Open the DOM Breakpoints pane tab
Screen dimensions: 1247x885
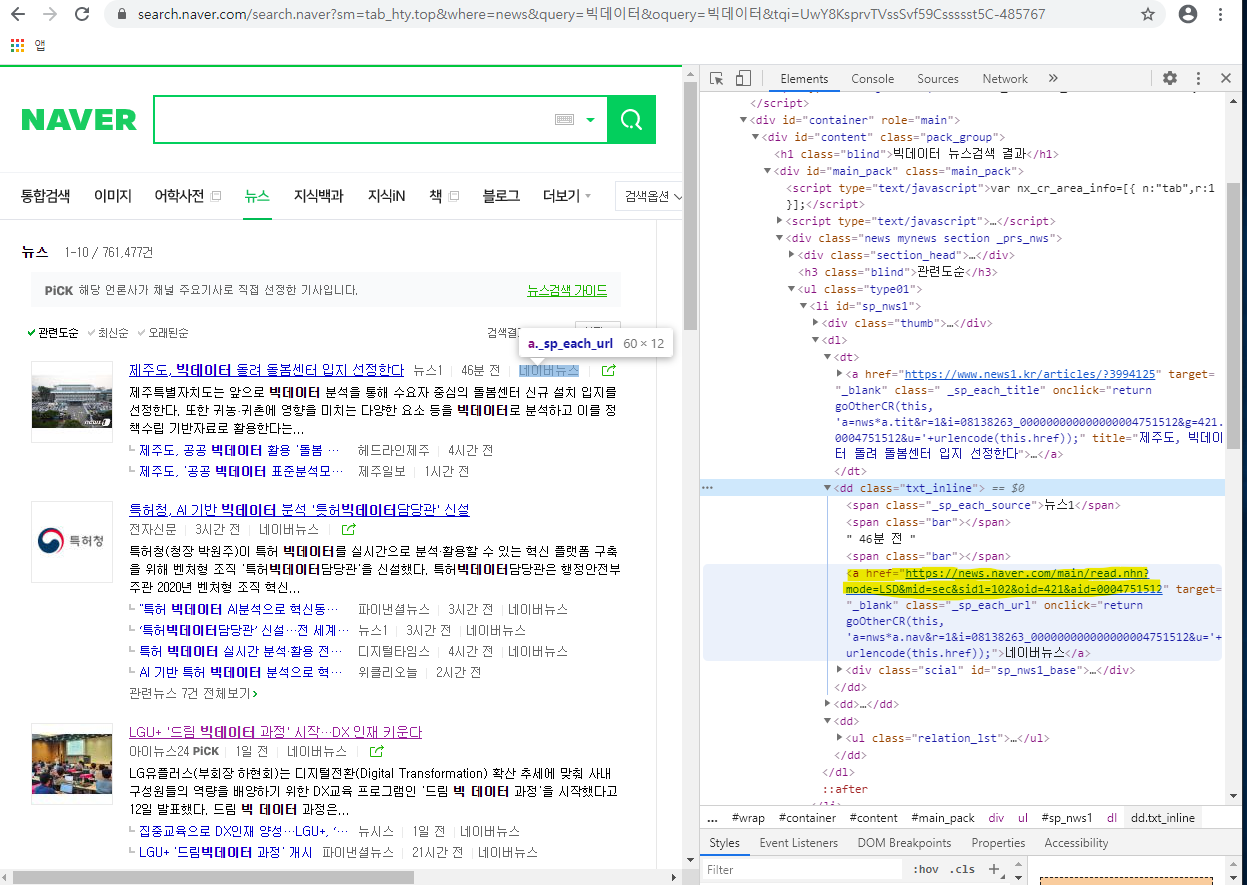click(x=904, y=843)
